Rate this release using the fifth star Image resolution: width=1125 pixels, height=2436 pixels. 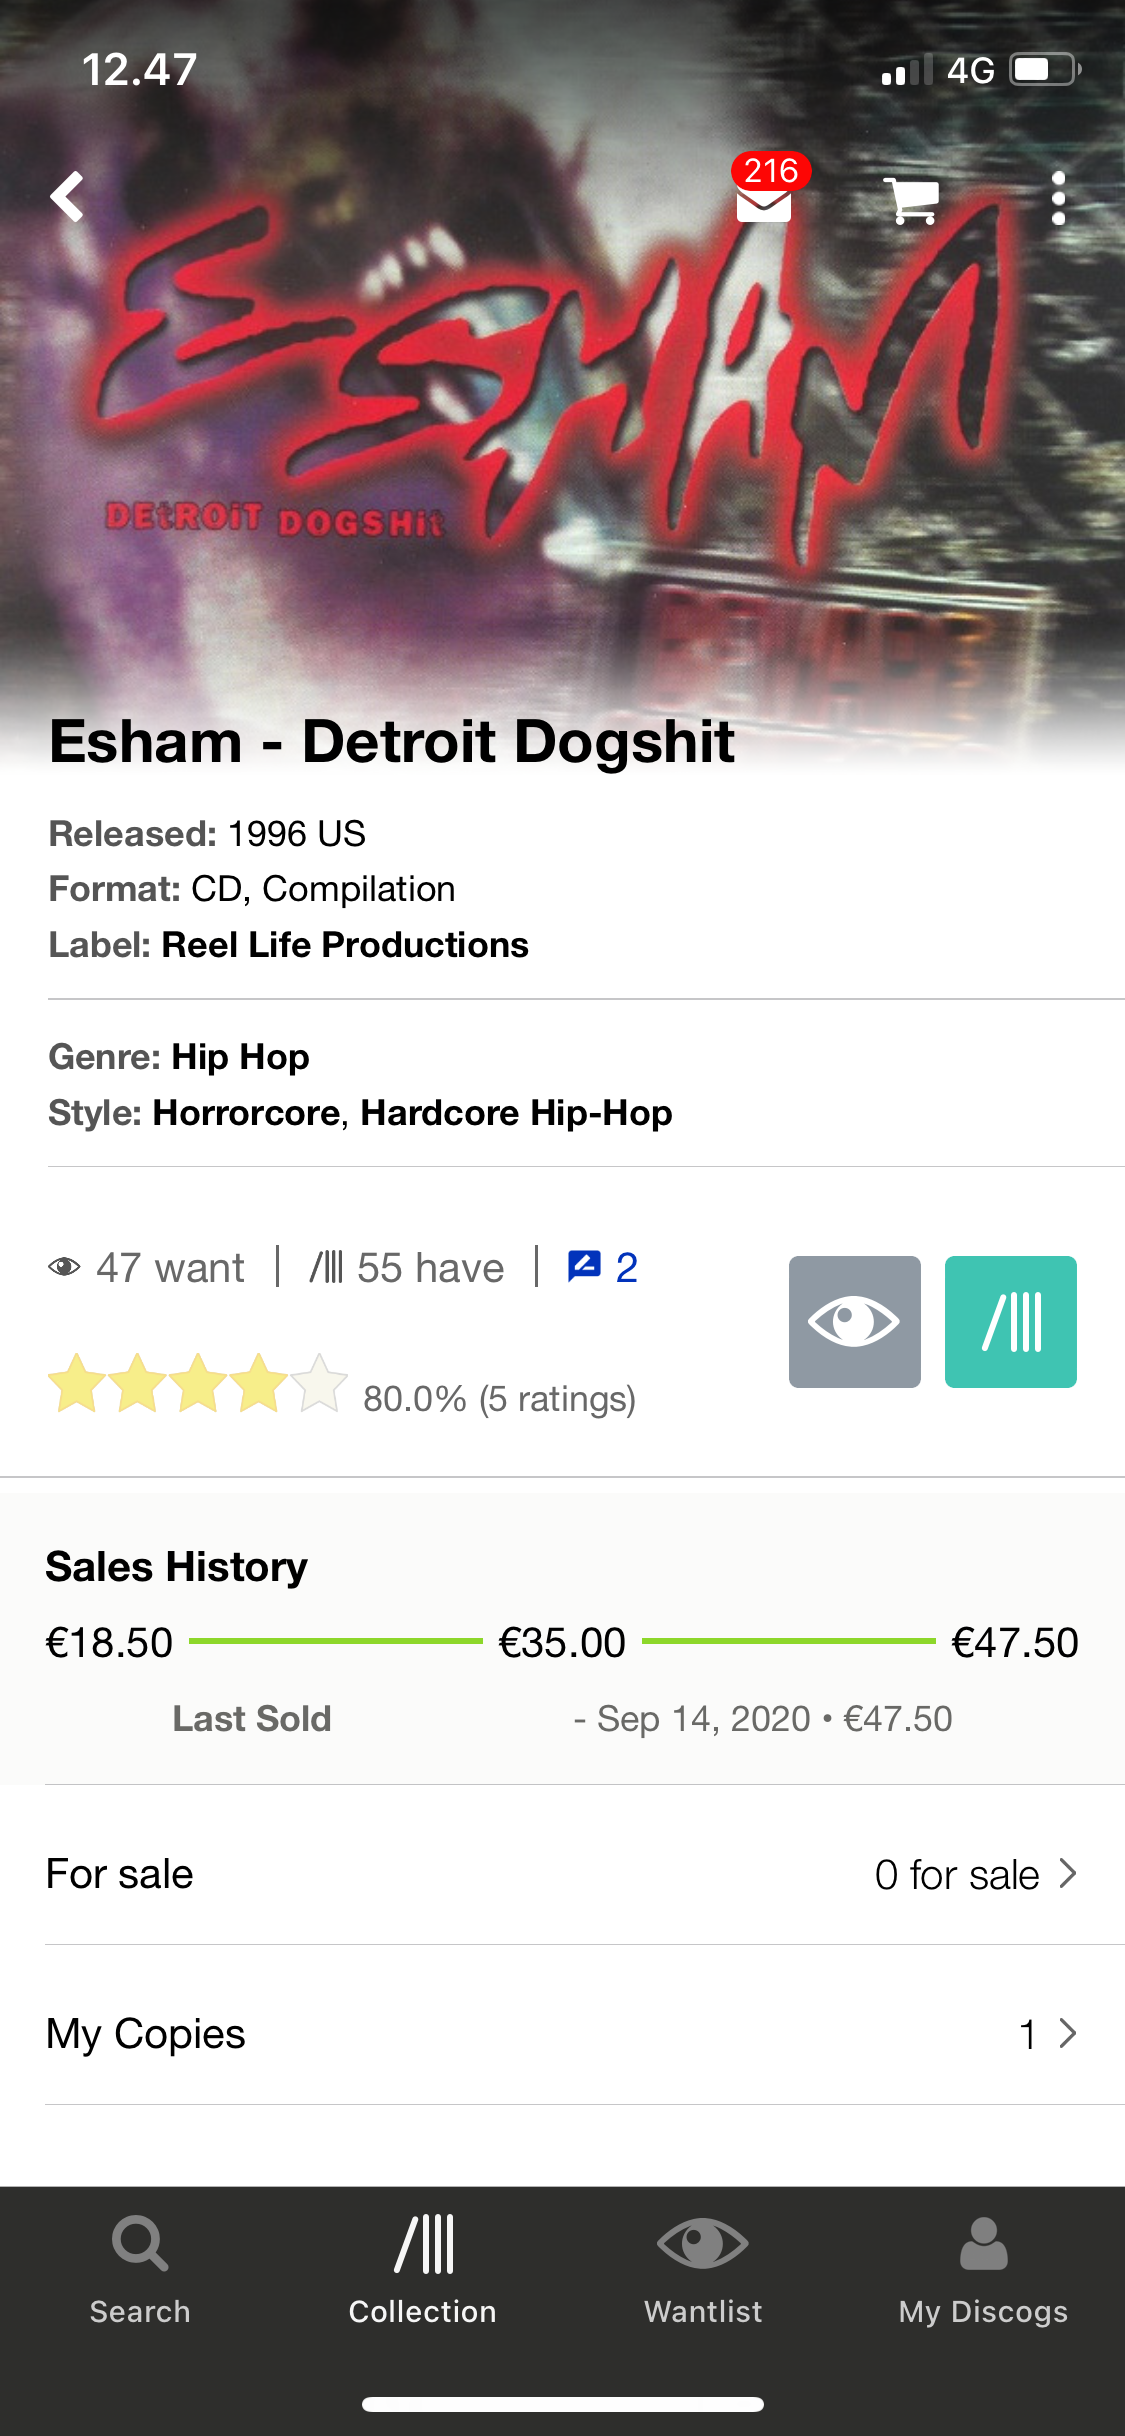coord(319,1383)
